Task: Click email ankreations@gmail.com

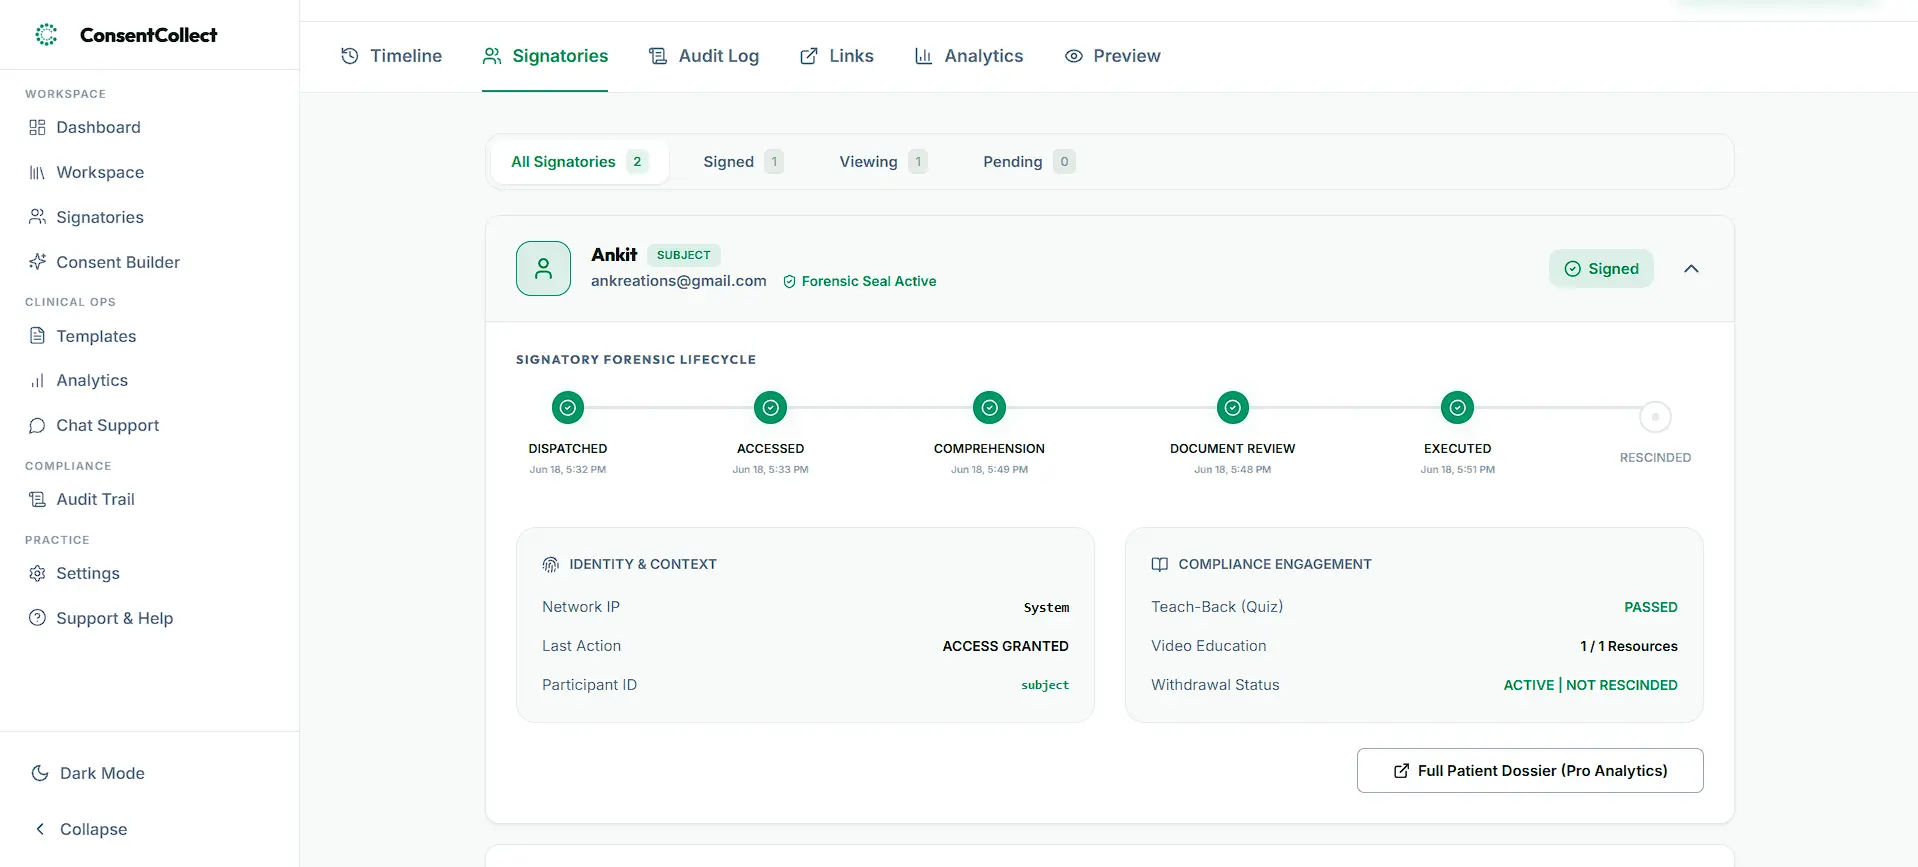Action: 679,281
